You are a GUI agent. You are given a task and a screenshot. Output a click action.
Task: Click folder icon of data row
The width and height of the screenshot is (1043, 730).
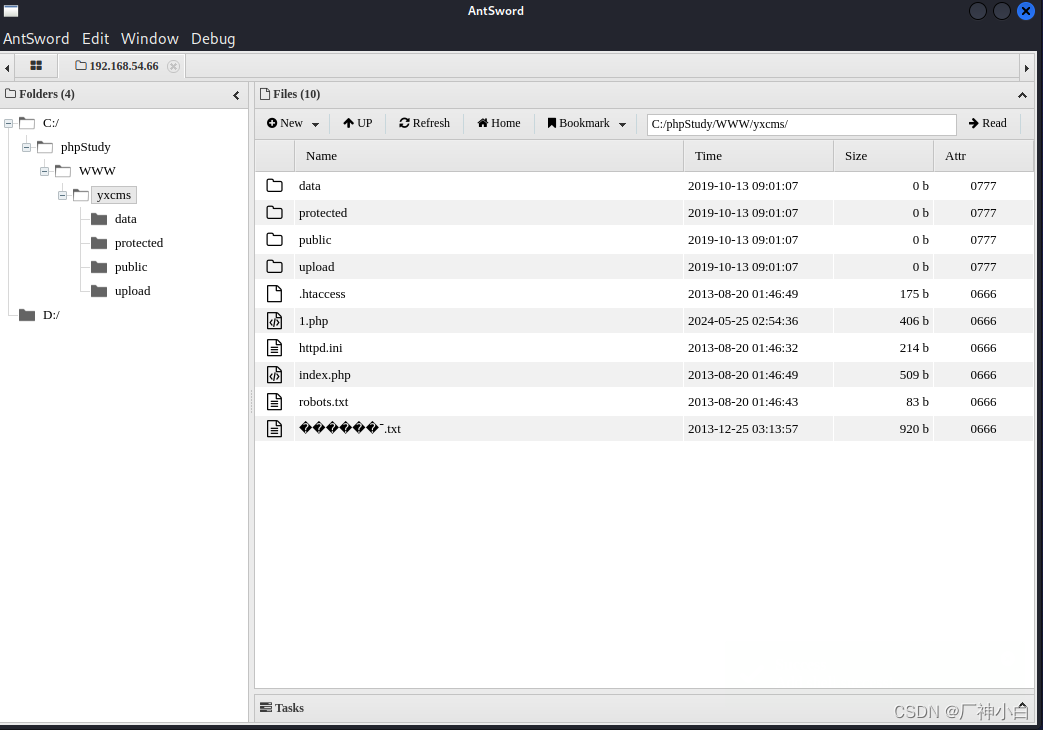click(x=275, y=186)
